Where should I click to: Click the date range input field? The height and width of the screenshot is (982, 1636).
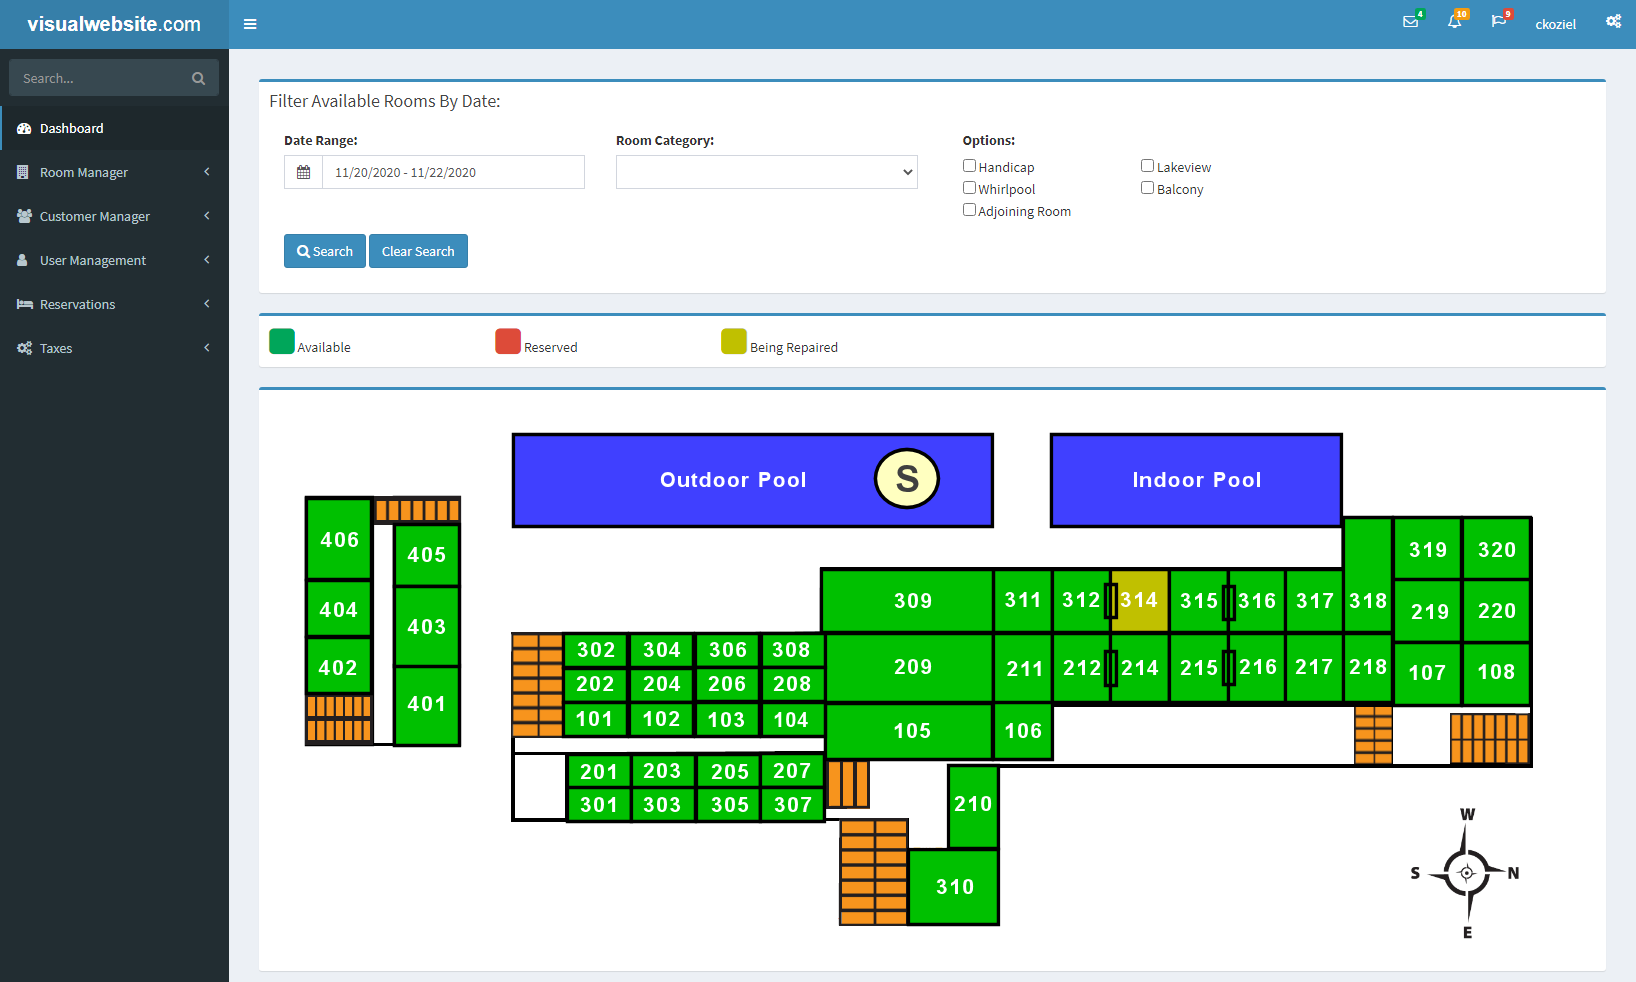point(452,172)
